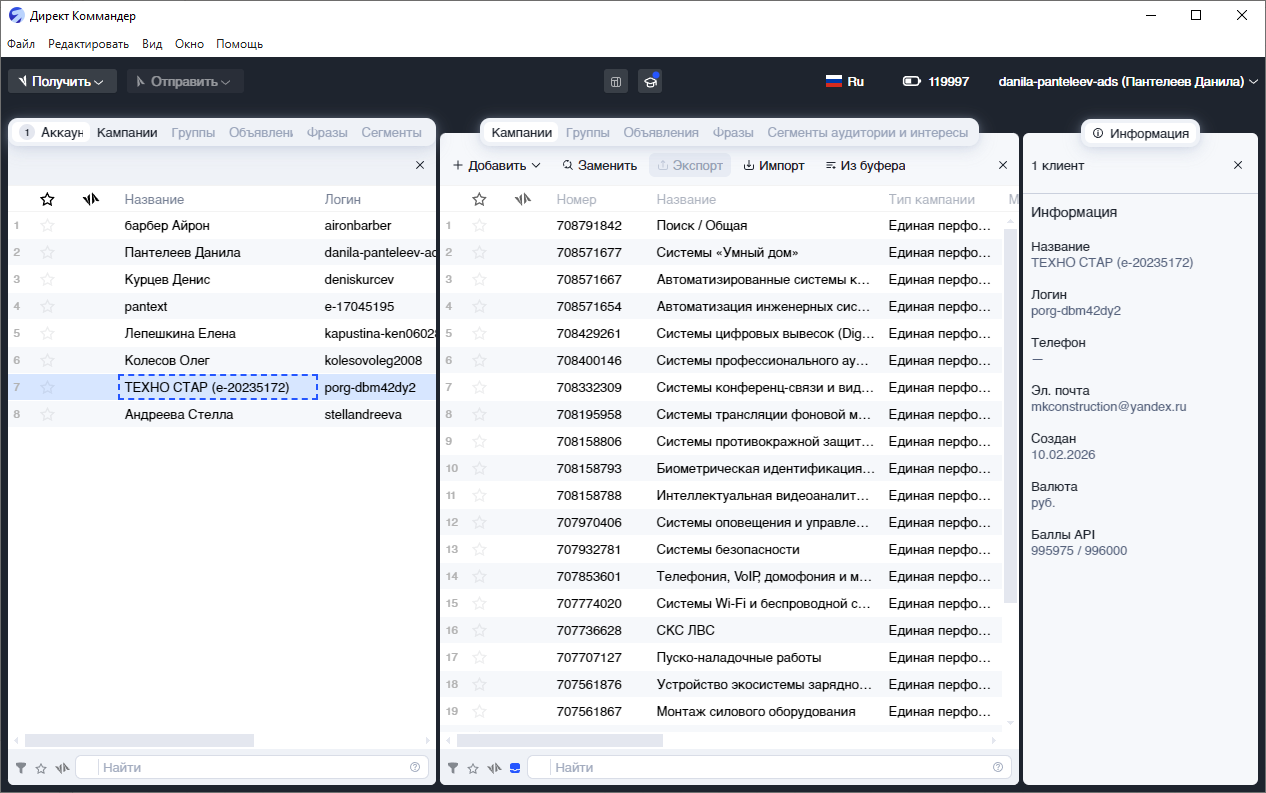Open the danila-panteleev-ads account dropdown
This screenshot has height=793, width=1266.
tap(1128, 82)
